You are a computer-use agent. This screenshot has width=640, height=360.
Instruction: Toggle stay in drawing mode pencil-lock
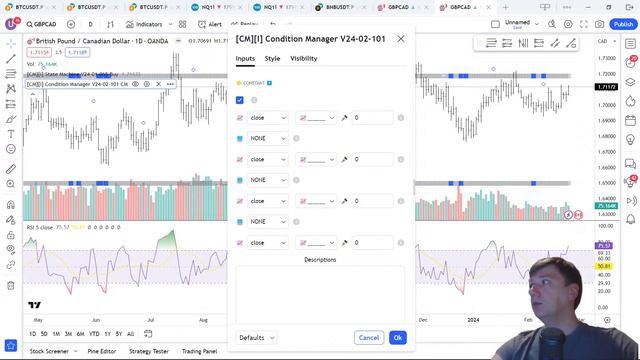tap(11, 220)
